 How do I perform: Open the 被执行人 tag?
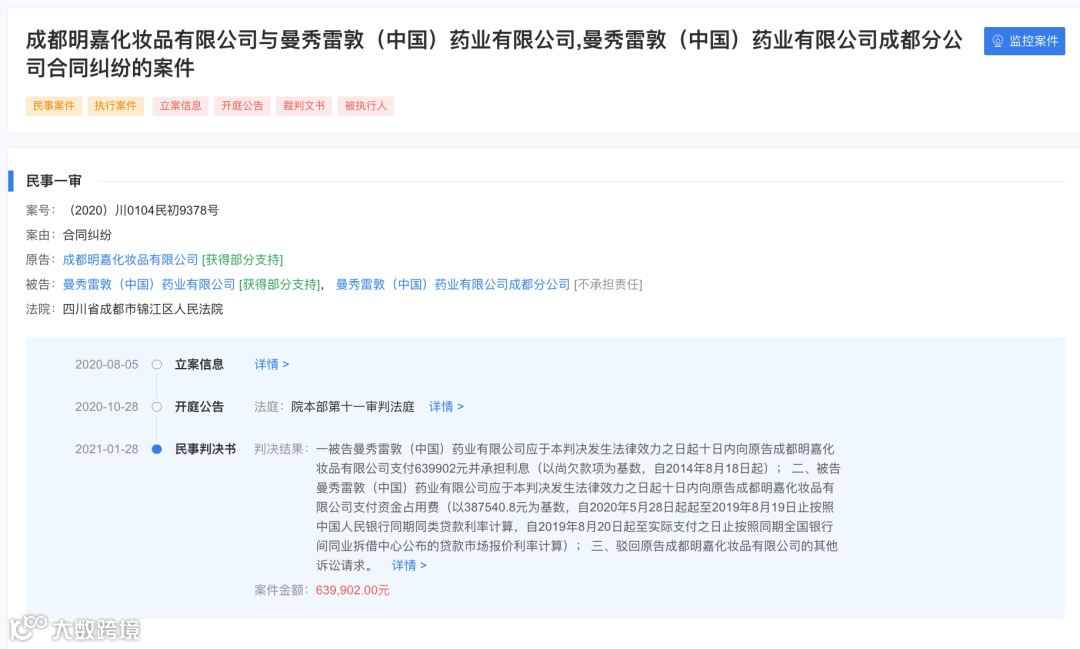(x=365, y=105)
